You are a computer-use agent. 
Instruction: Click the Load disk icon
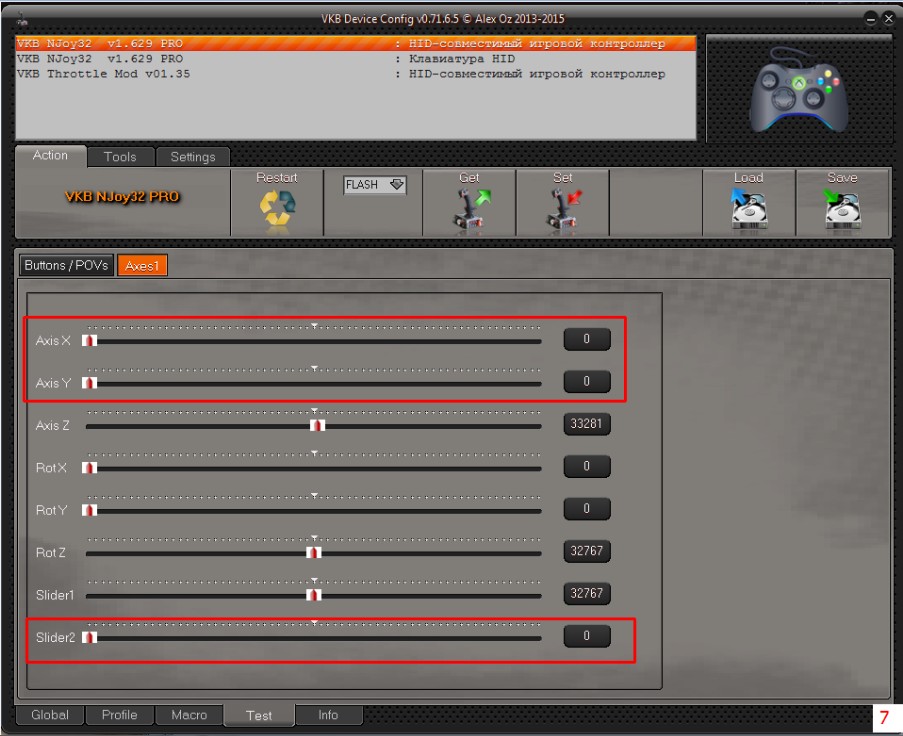click(x=749, y=210)
